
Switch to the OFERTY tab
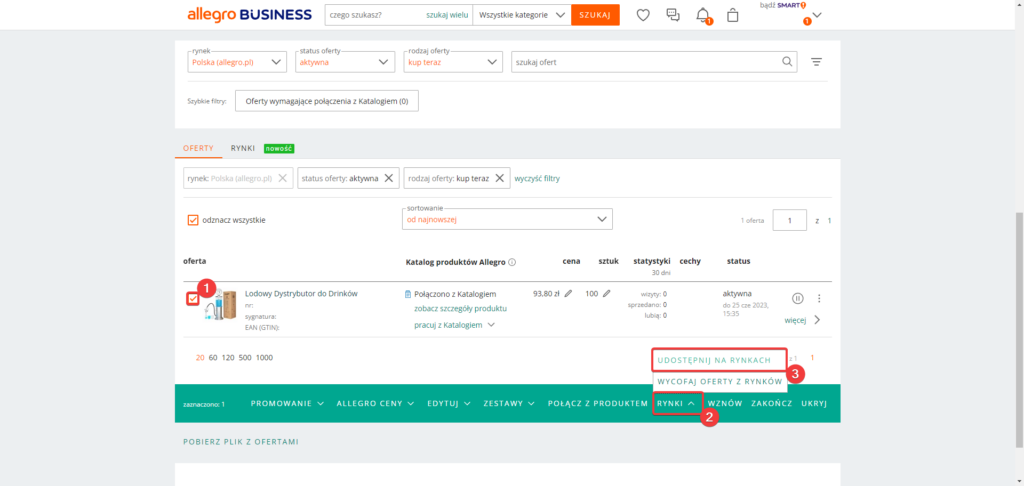pos(198,148)
